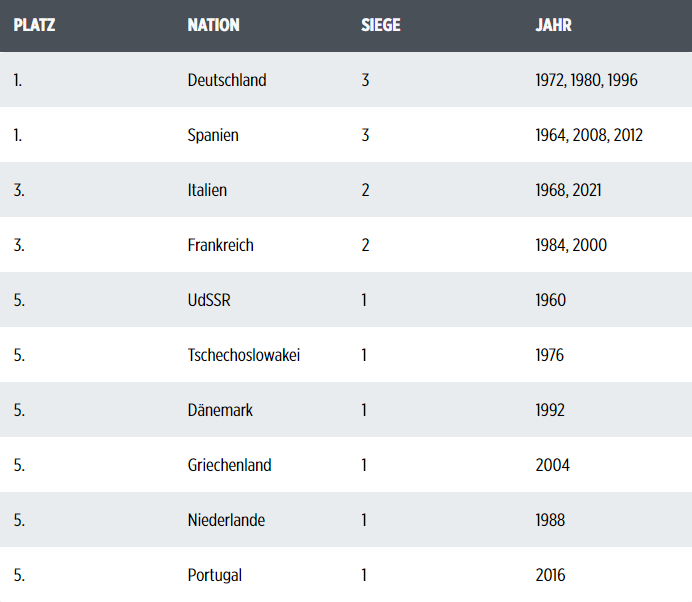Click the SIEGE column header
The height and width of the screenshot is (602, 692).
[380, 25]
